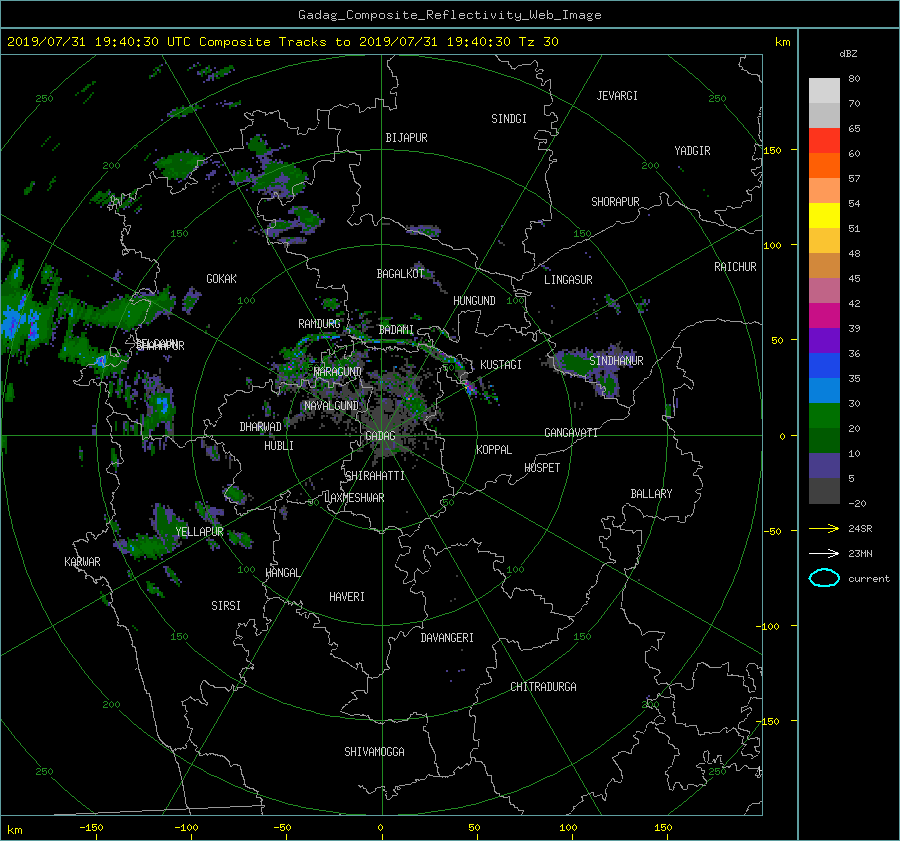Click the -150 tick on bottom axis
Screen dimensions: 900x841
[x=91, y=828]
